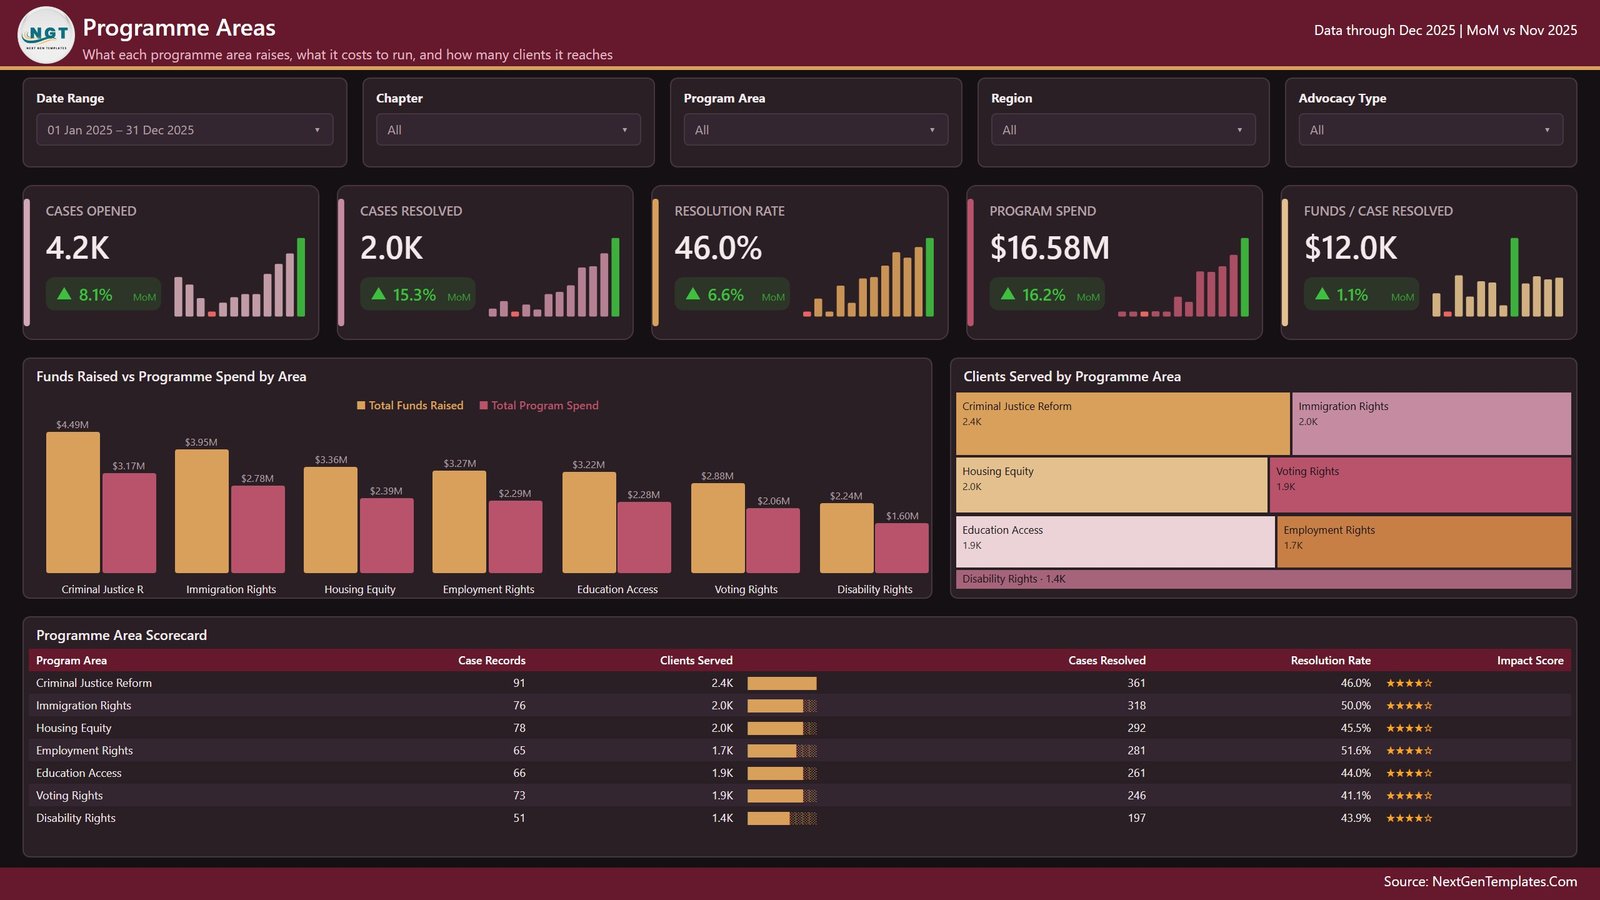Select the Disability Rights scorecard row label

click(x=76, y=818)
